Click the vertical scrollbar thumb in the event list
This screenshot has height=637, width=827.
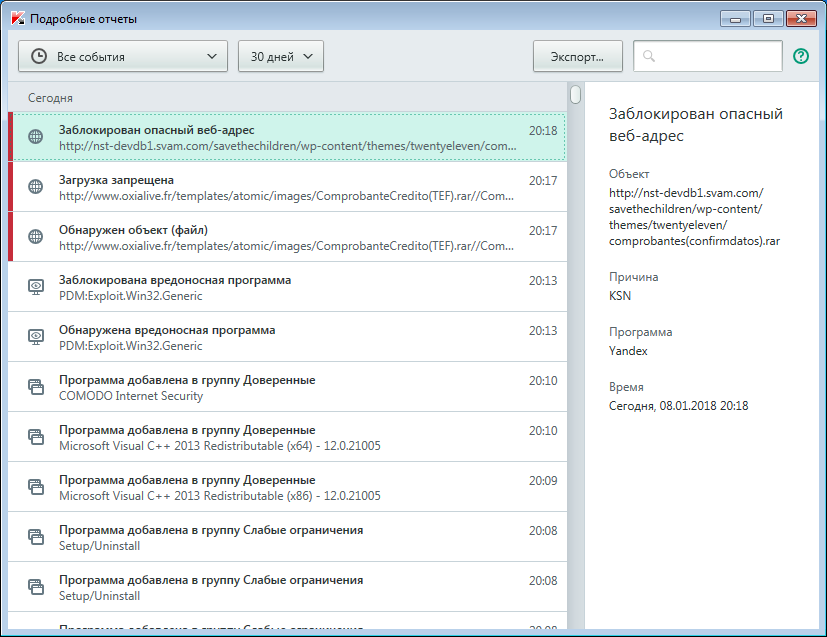click(575, 95)
